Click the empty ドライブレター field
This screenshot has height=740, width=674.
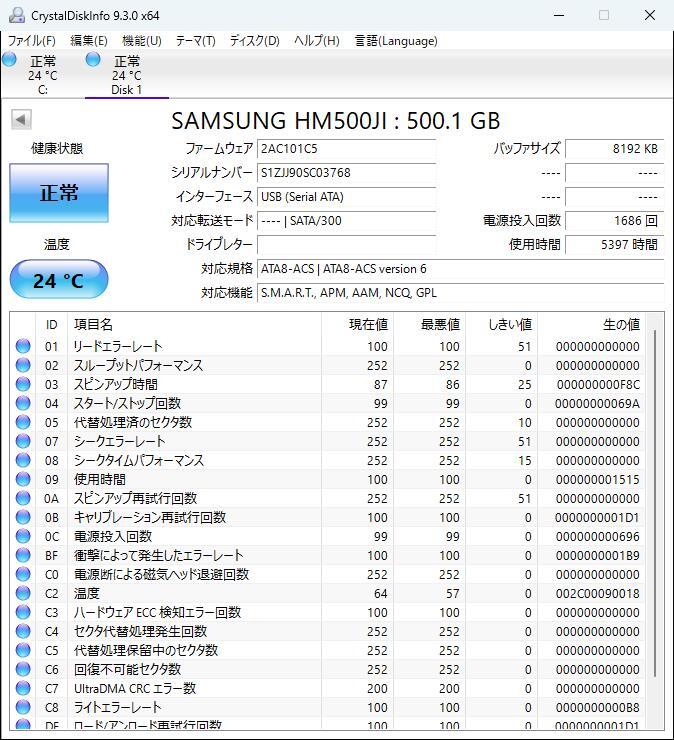(346, 244)
